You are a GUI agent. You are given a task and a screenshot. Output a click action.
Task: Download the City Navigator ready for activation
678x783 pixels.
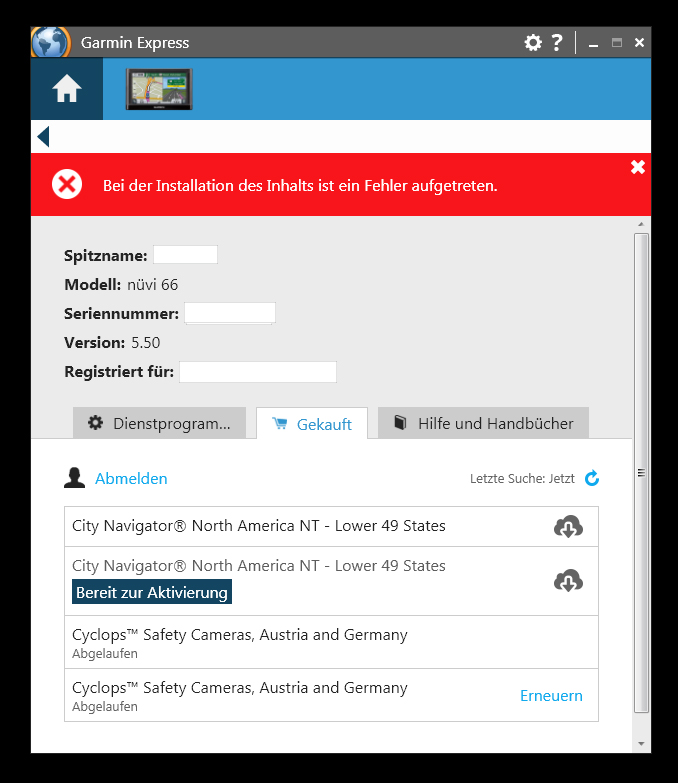pos(568,580)
